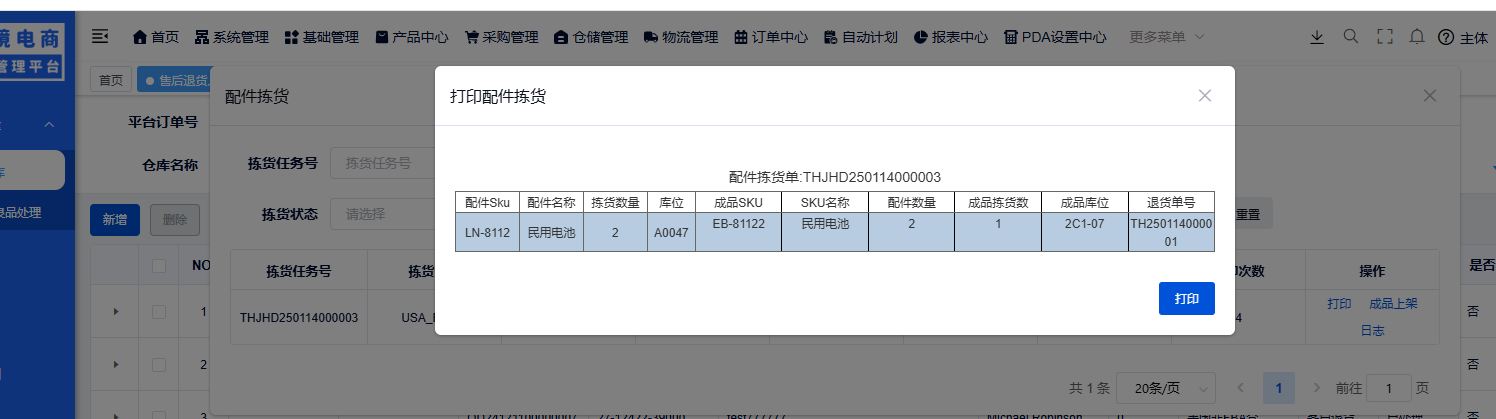Check the checkbox in row 1
1496x419 pixels.
click(x=159, y=312)
